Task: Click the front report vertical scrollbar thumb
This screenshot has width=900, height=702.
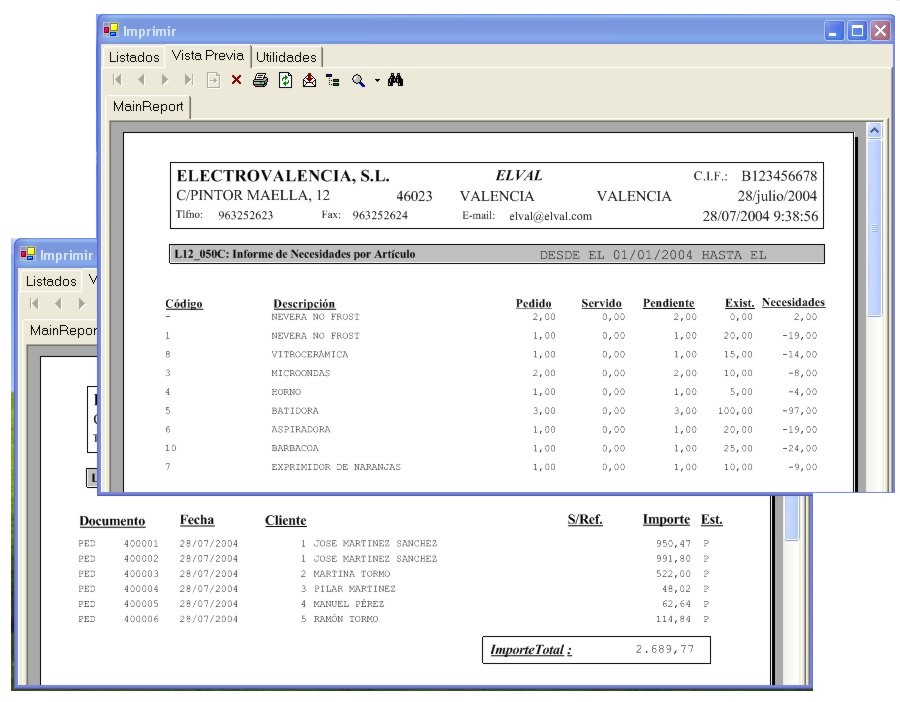Action: coord(874,227)
